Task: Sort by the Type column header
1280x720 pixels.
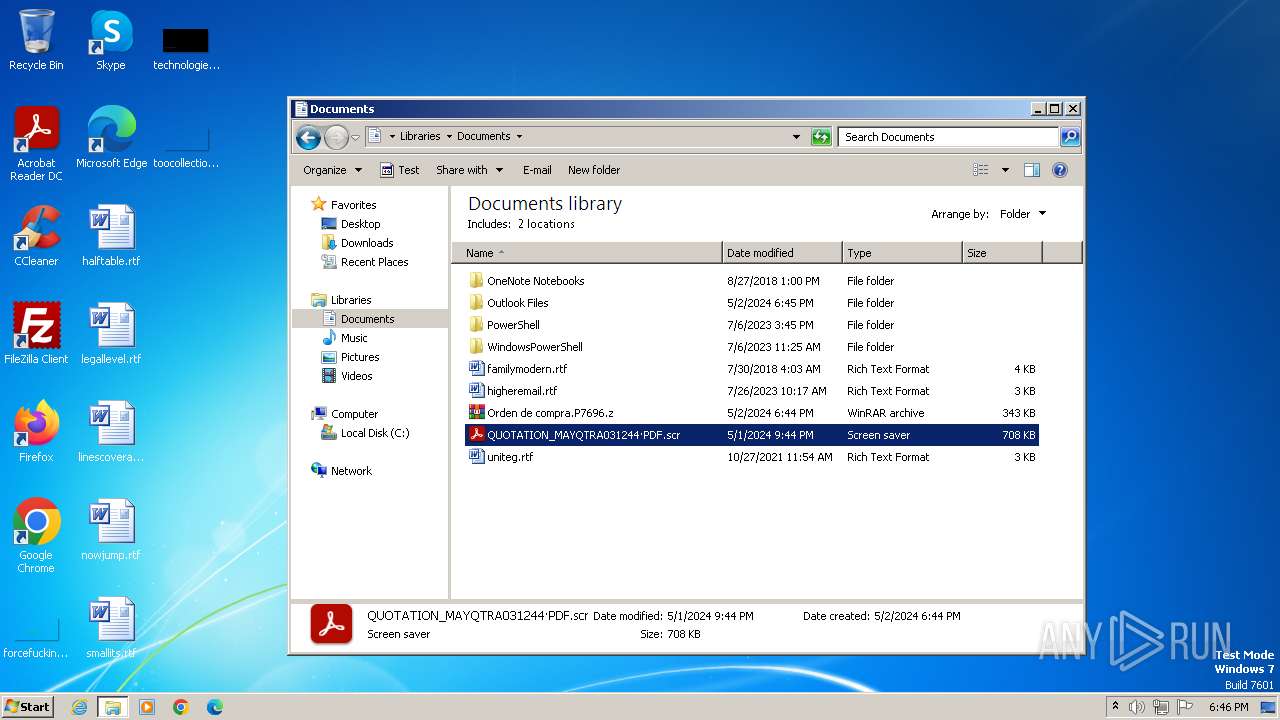Action: coord(902,253)
